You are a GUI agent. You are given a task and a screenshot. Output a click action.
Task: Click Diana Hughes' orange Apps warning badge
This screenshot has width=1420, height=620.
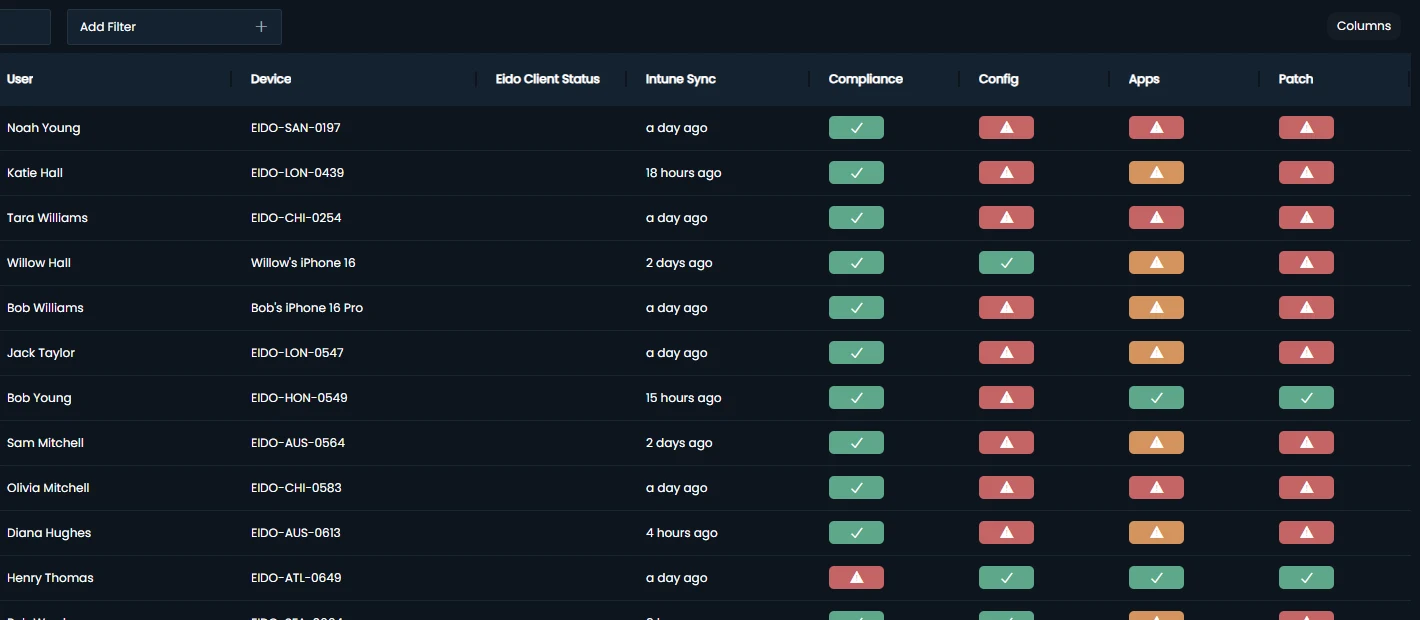pyautogui.click(x=1156, y=533)
